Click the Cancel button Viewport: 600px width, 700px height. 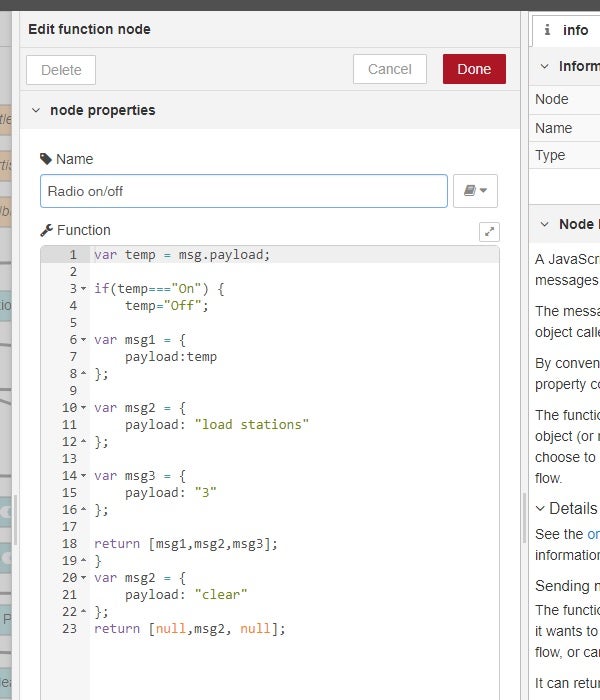390,69
